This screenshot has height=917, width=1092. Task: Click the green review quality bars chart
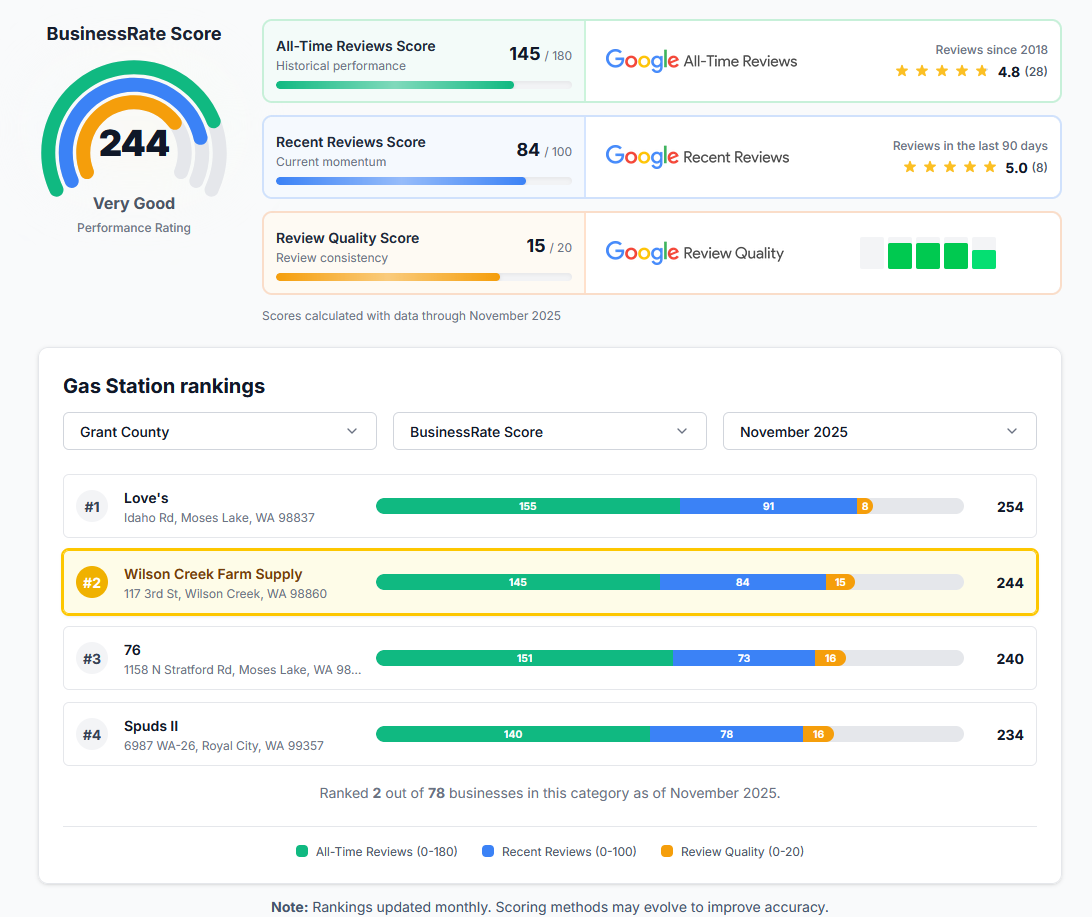928,254
